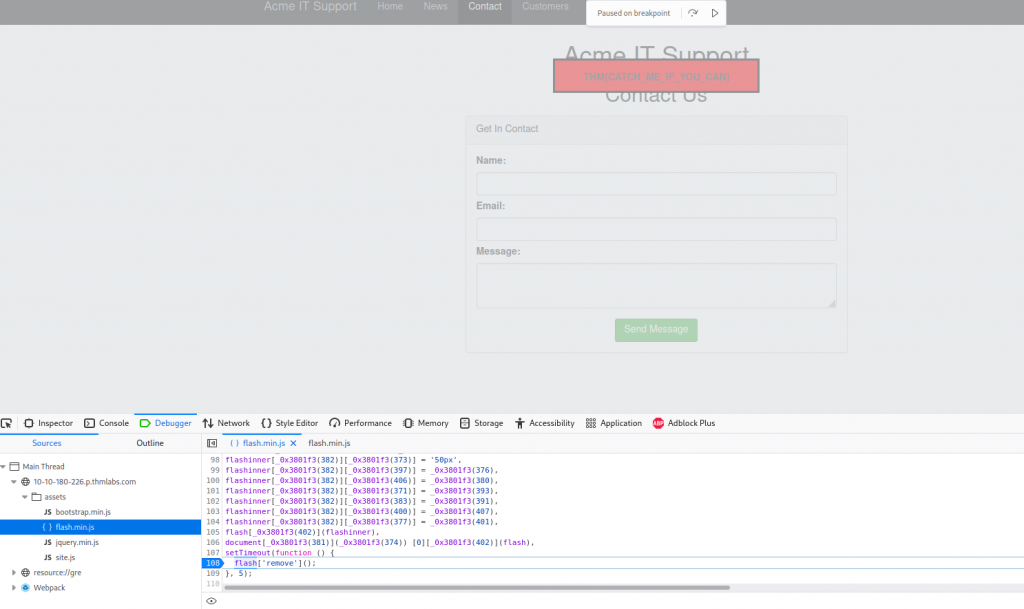Open the Accessibility panel
Viewport: 1024px width, 609px height.
[x=544, y=423]
